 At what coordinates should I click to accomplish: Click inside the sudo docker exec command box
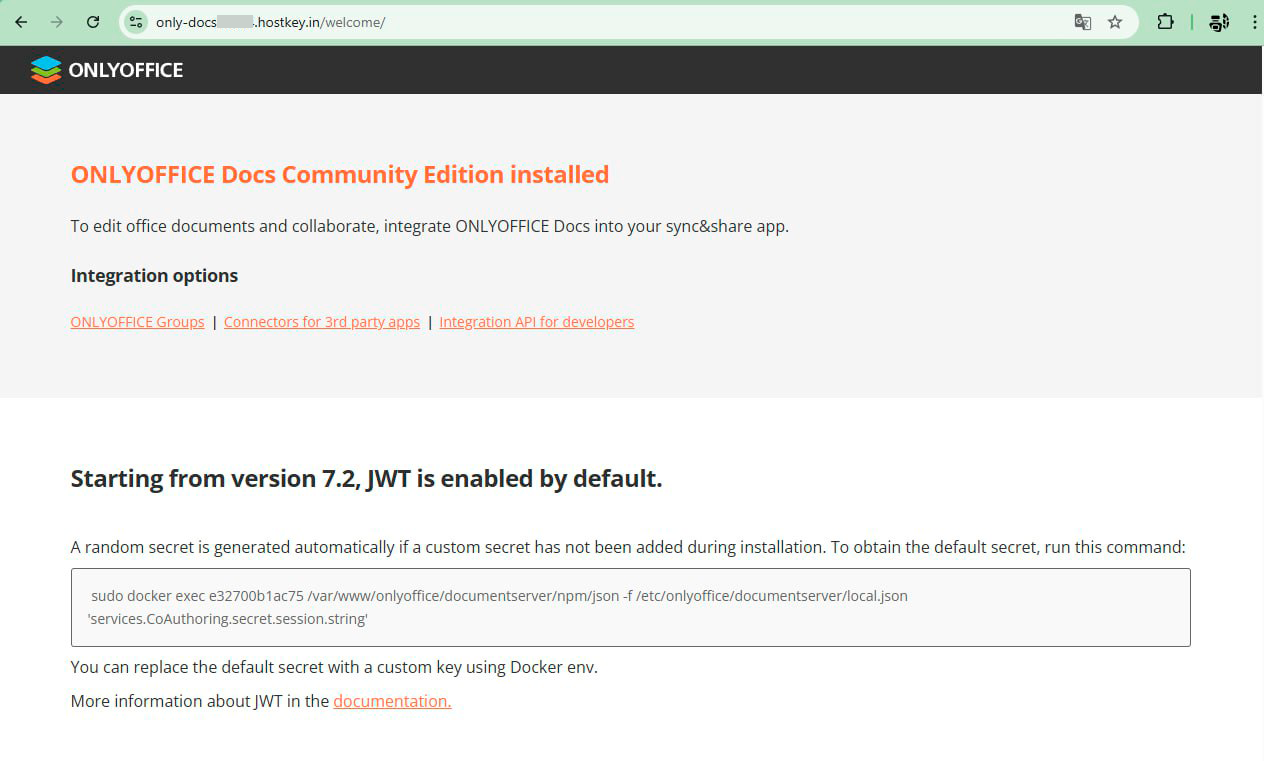[x=630, y=607]
